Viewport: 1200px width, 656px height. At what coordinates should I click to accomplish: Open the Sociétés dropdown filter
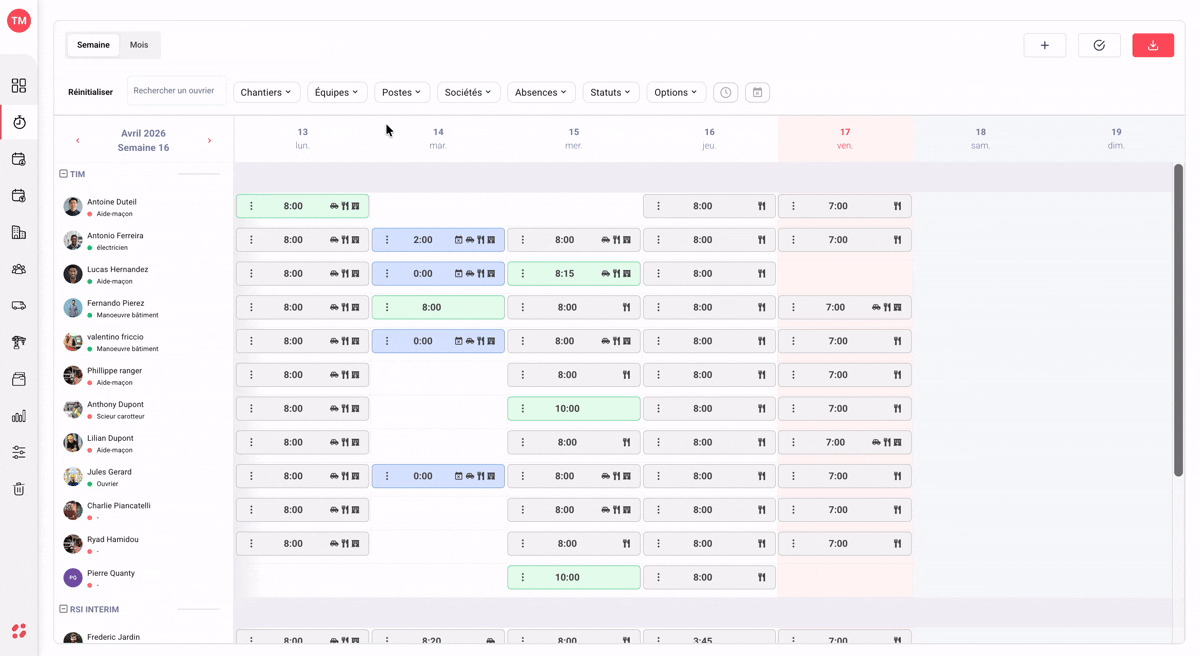[x=469, y=92]
